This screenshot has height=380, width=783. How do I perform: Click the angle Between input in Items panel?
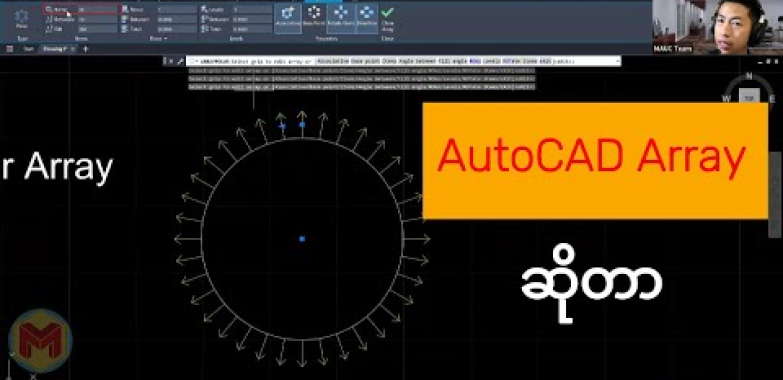pyautogui.click(x=98, y=19)
